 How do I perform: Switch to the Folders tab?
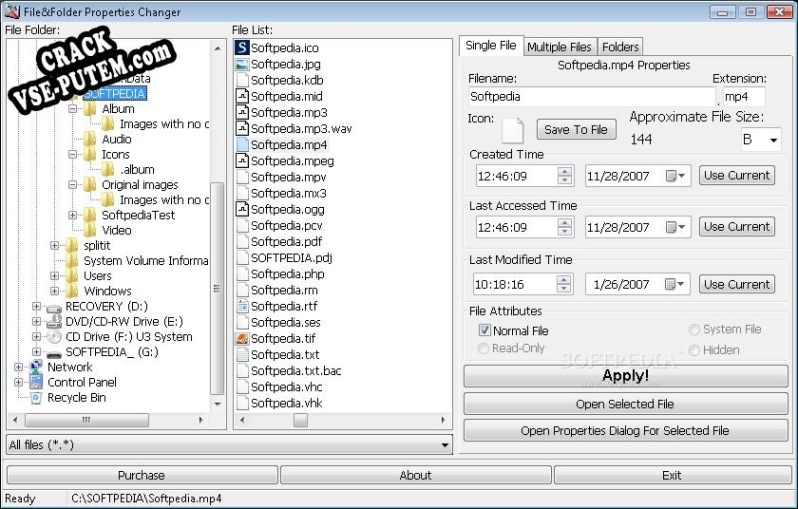pyautogui.click(x=620, y=47)
